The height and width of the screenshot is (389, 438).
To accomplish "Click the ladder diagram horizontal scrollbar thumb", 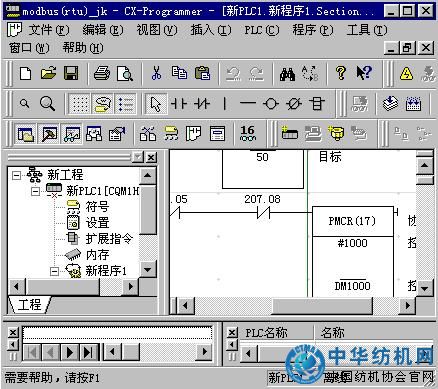I will pos(322,305).
